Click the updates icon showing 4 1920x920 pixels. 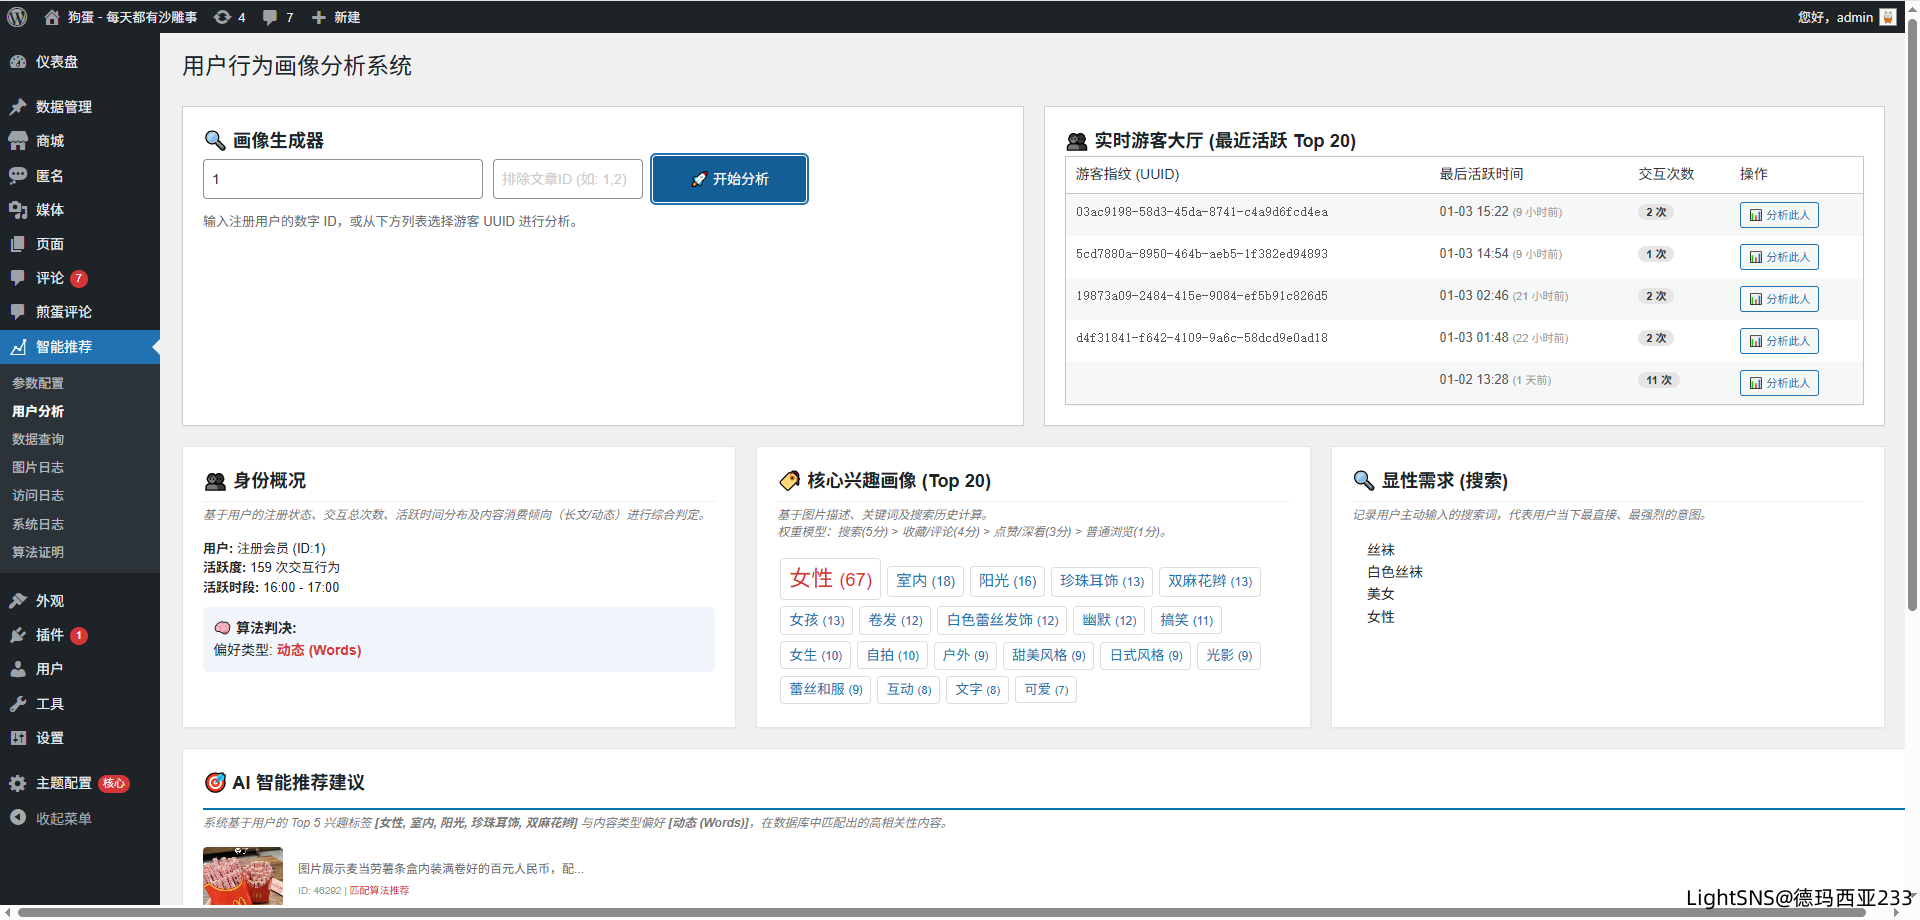point(223,17)
